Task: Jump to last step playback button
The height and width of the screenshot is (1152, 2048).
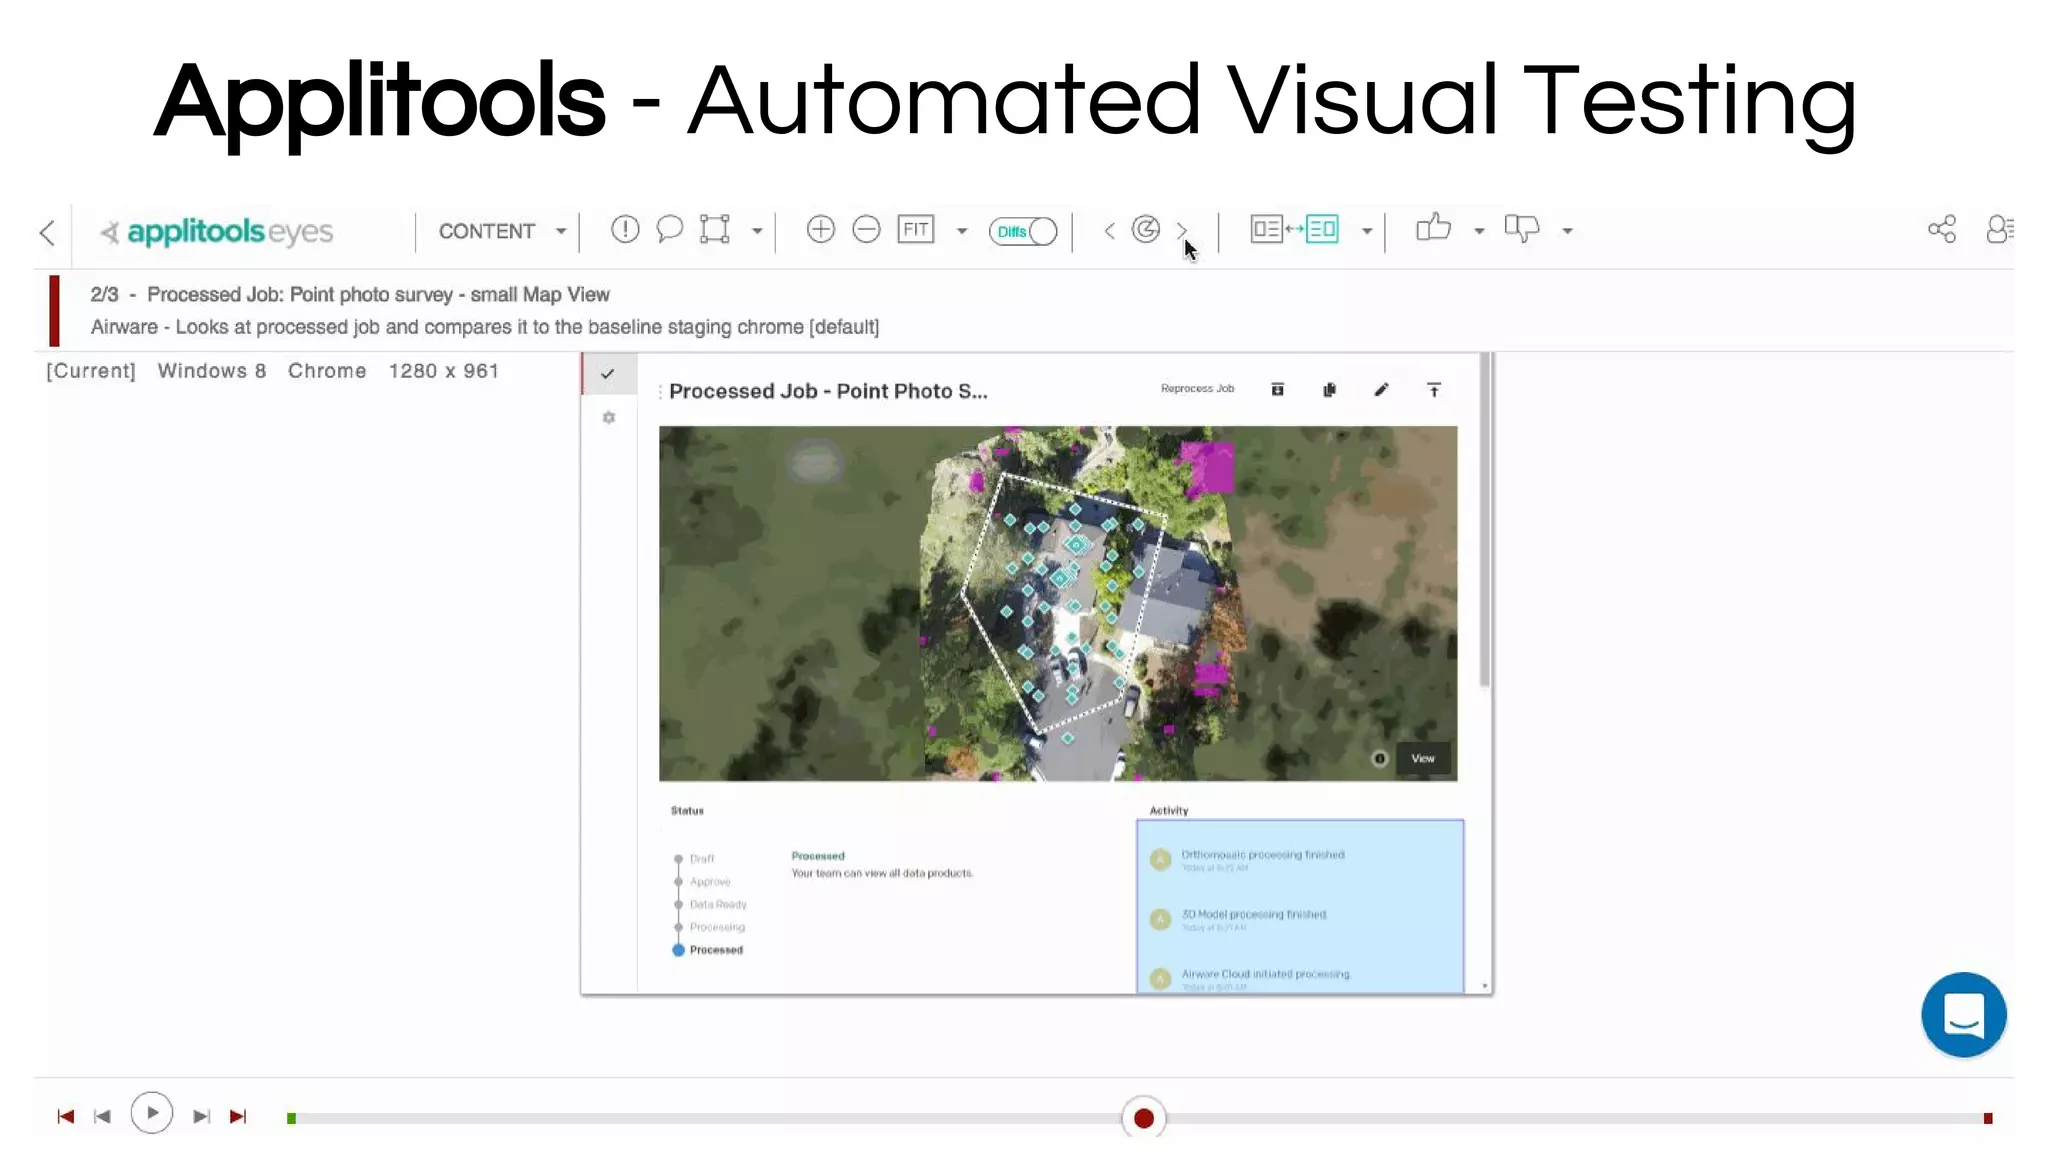Action: pos(238,1116)
